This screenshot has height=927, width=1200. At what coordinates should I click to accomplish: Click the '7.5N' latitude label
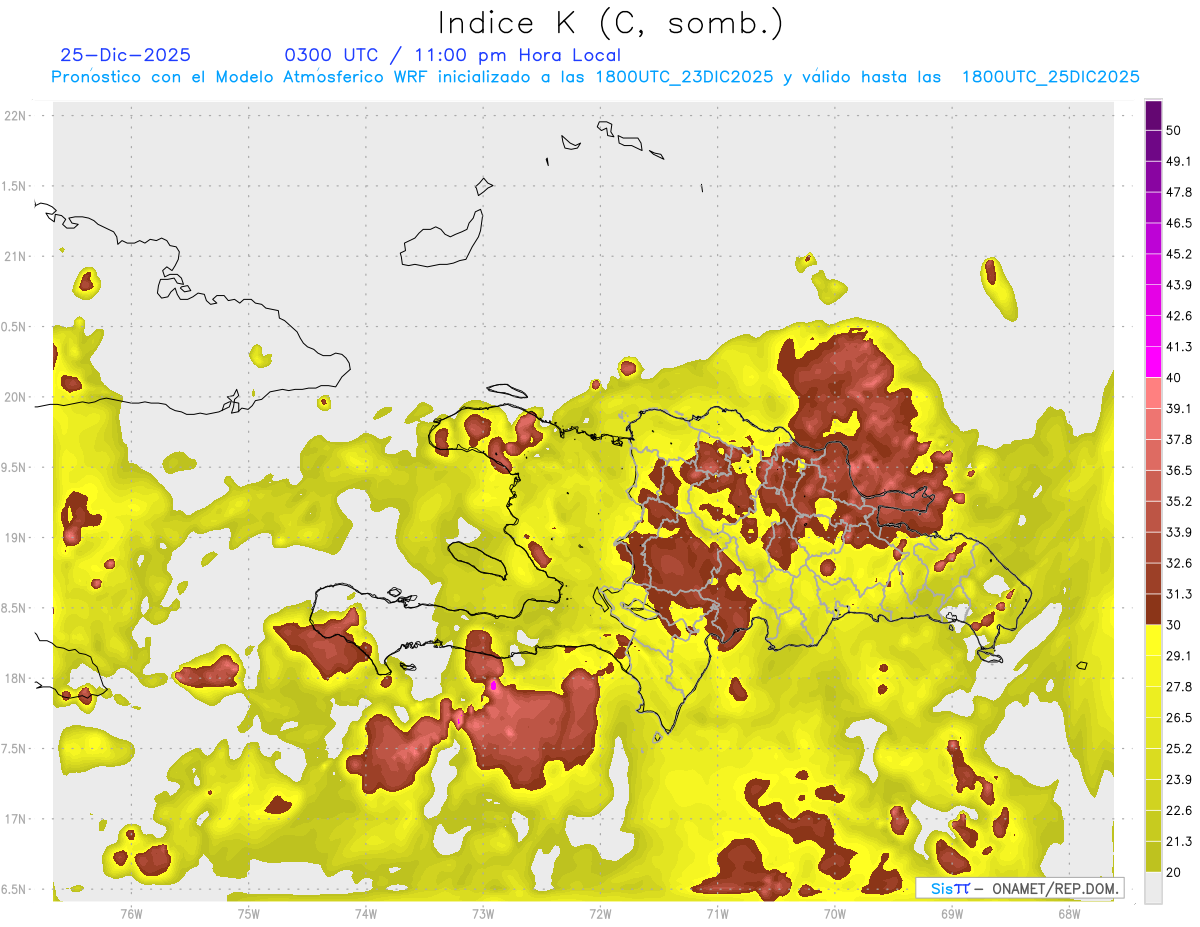(x=15, y=749)
